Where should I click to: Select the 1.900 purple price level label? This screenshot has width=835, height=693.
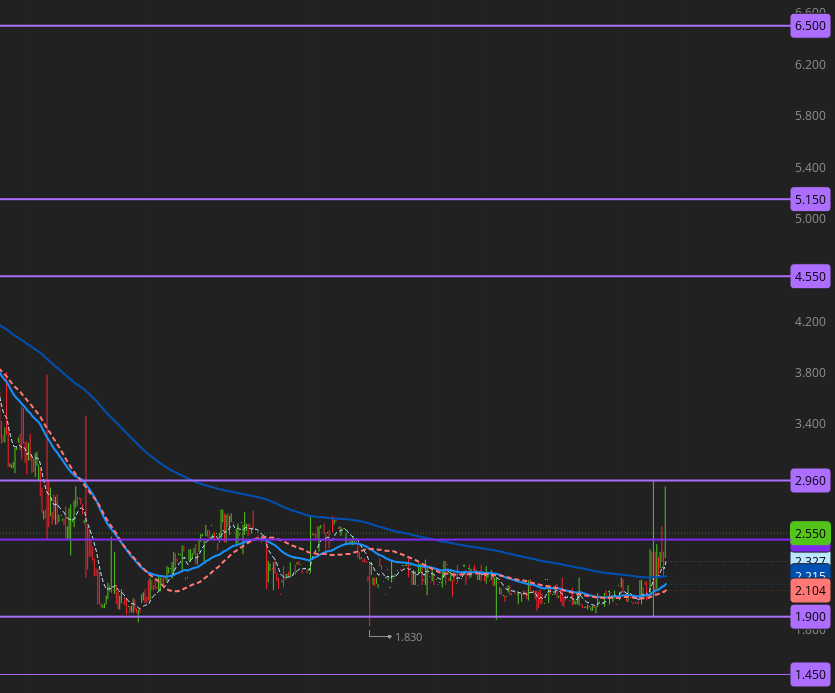click(810, 616)
